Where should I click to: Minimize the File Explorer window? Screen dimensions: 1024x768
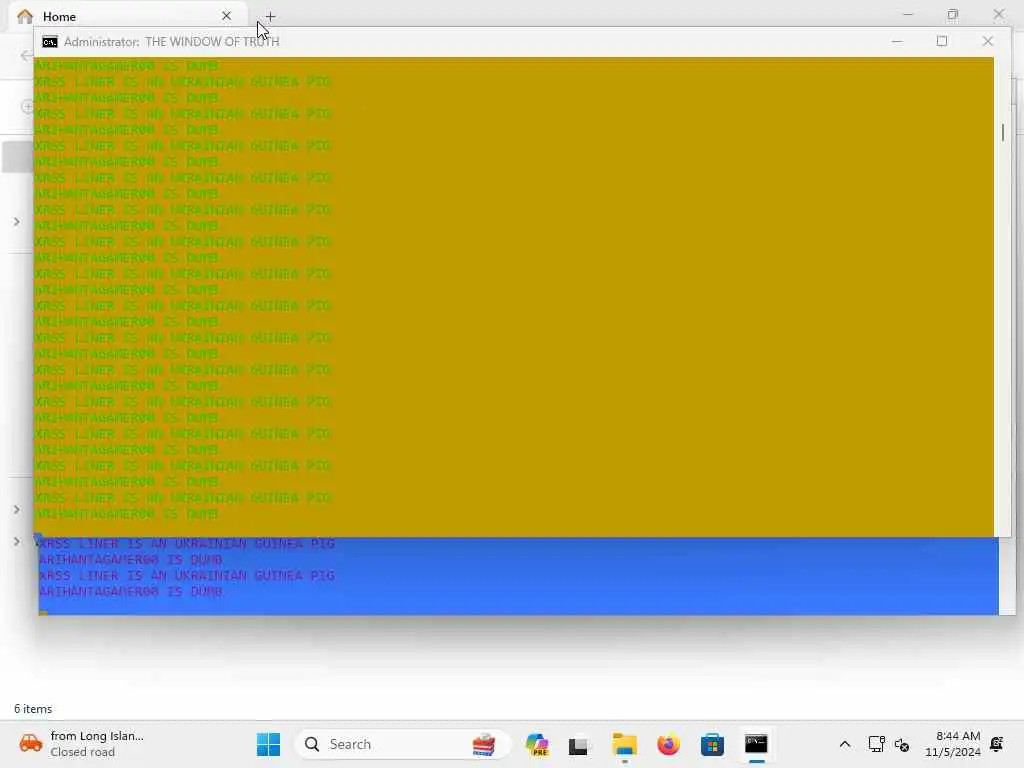coord(908,14)
